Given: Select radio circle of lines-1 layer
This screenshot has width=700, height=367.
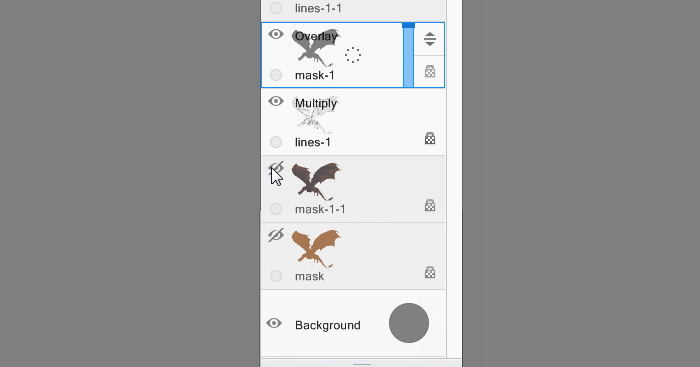Looking at the screenshot, I should pos(276,142).
